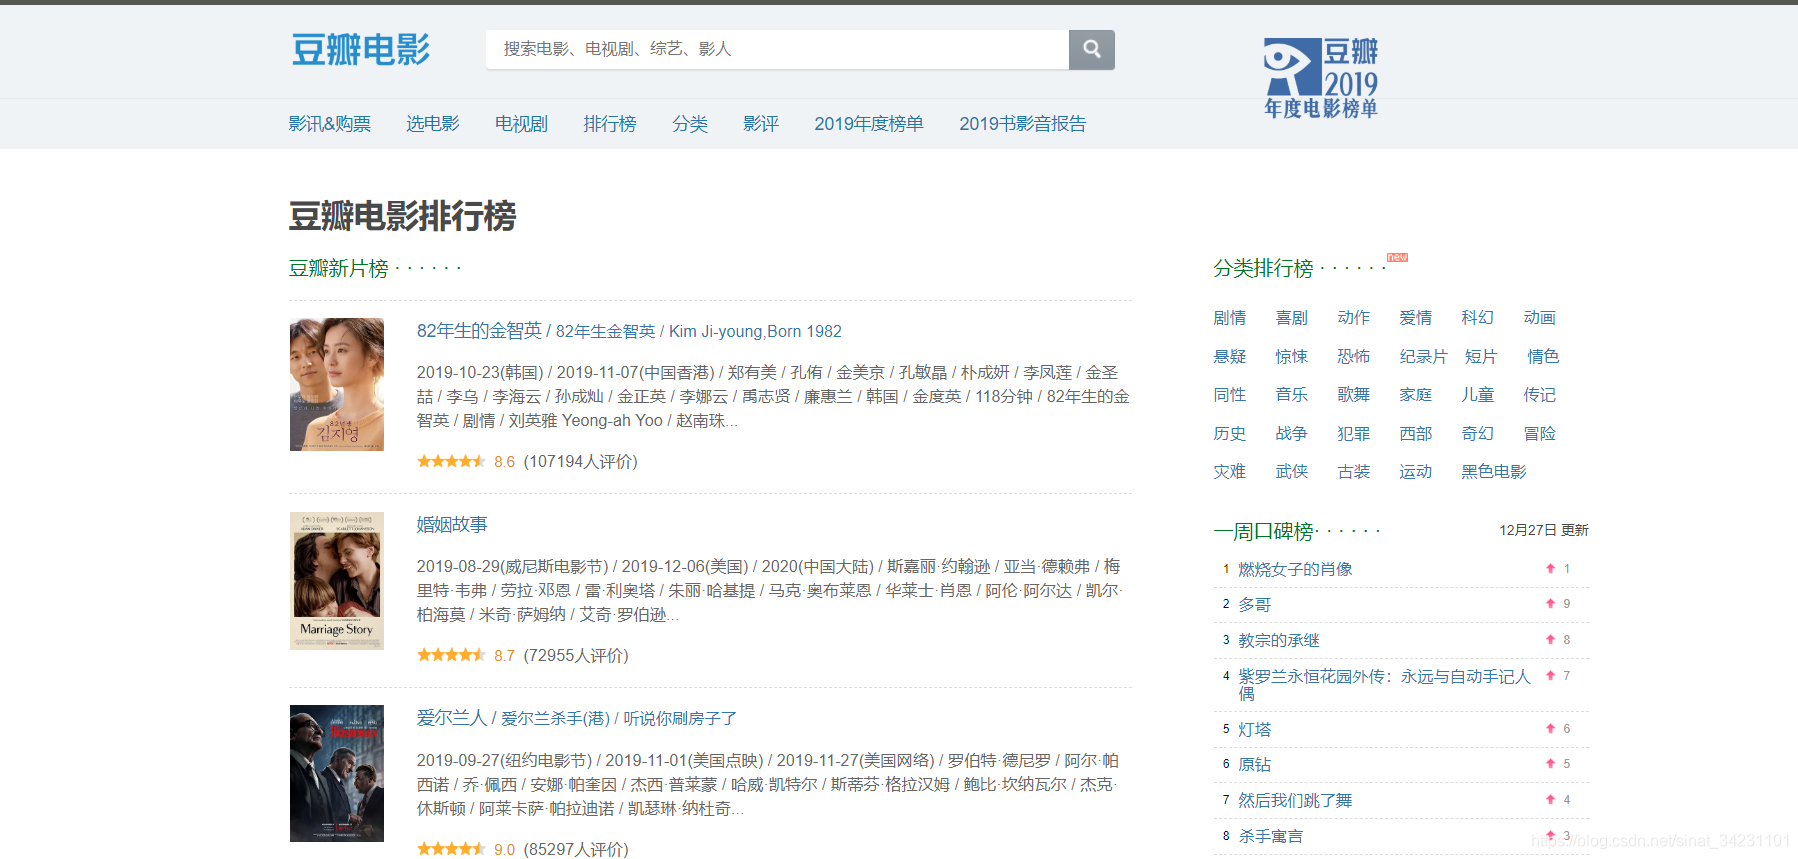This screenshot has height=859, width=1798.
Task: Select the 战争 genre ranking
Action: [x=1292, y=434]
